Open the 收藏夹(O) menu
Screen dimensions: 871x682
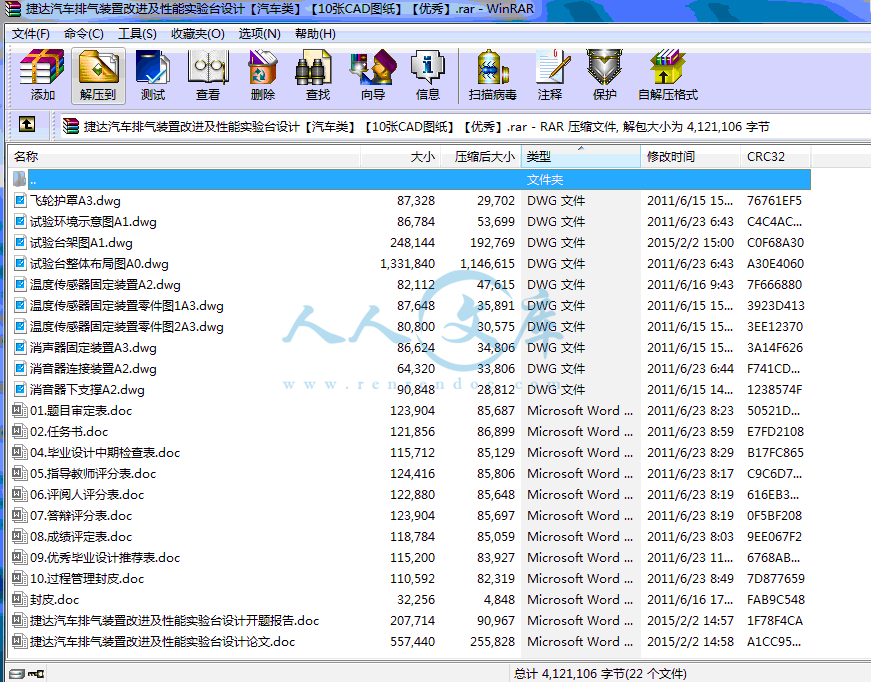[x=198, y=34]
